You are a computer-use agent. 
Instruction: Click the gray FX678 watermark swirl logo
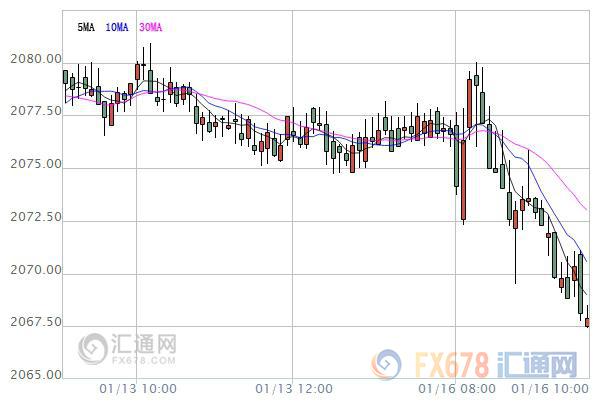(x=93, y=349)
